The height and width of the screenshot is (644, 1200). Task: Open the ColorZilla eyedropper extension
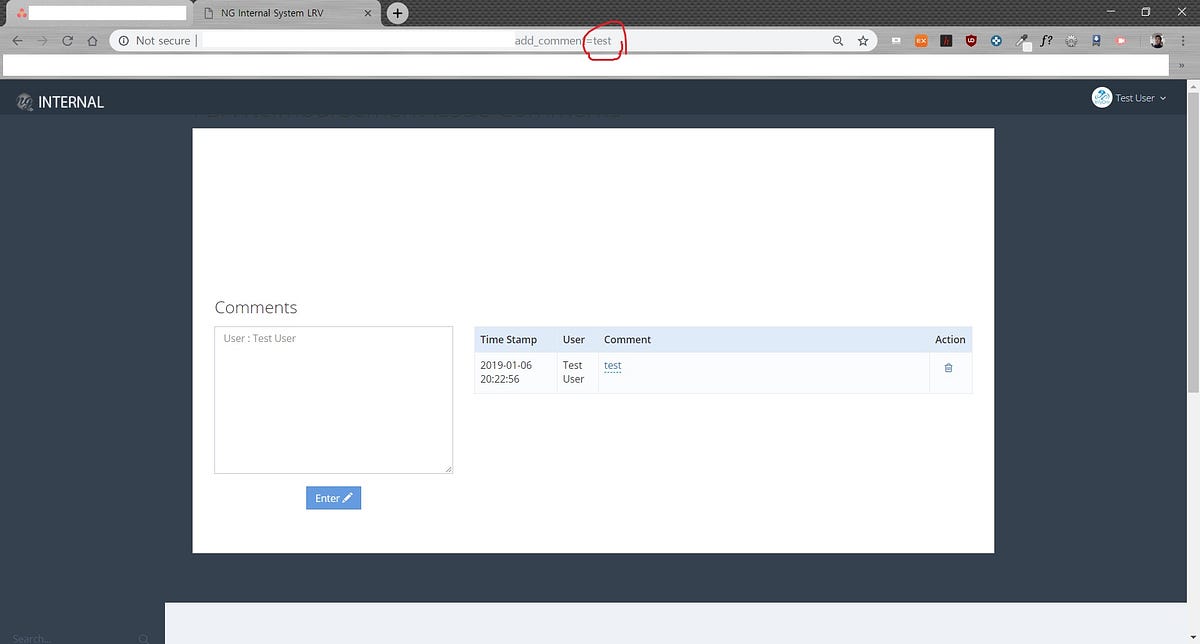[1021, 40]
